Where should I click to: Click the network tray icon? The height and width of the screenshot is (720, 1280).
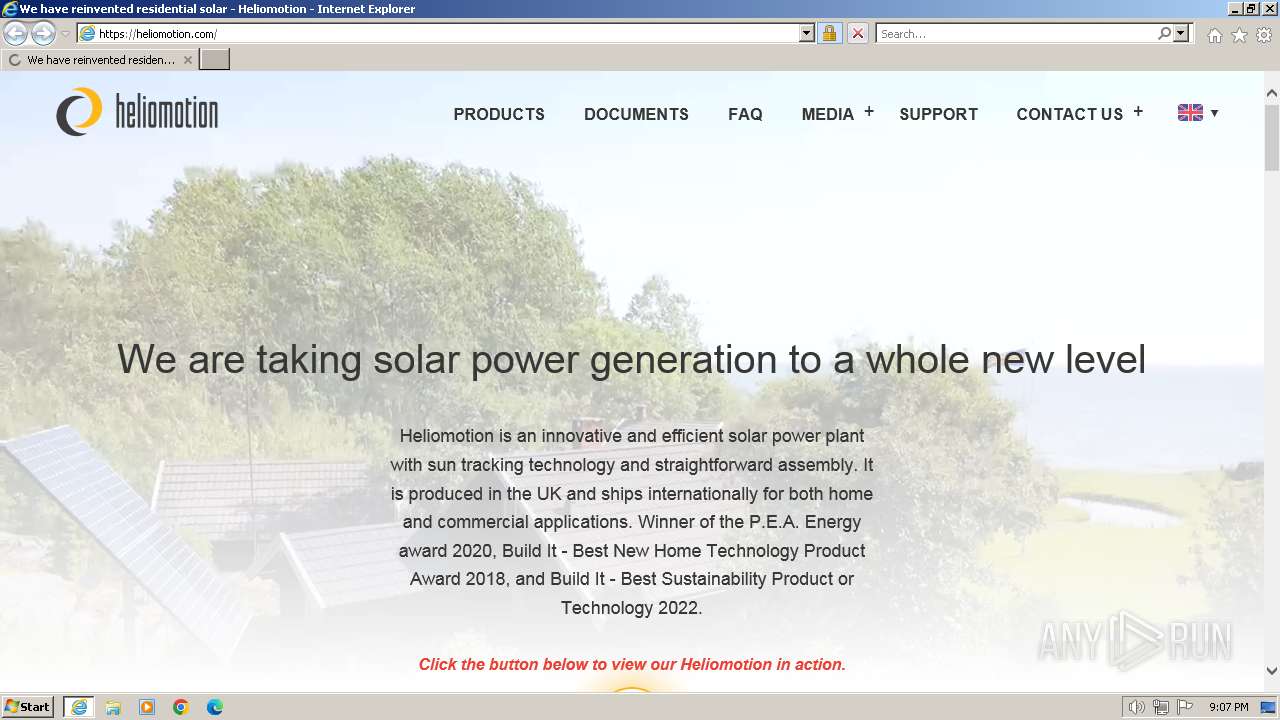(1161, 707)
